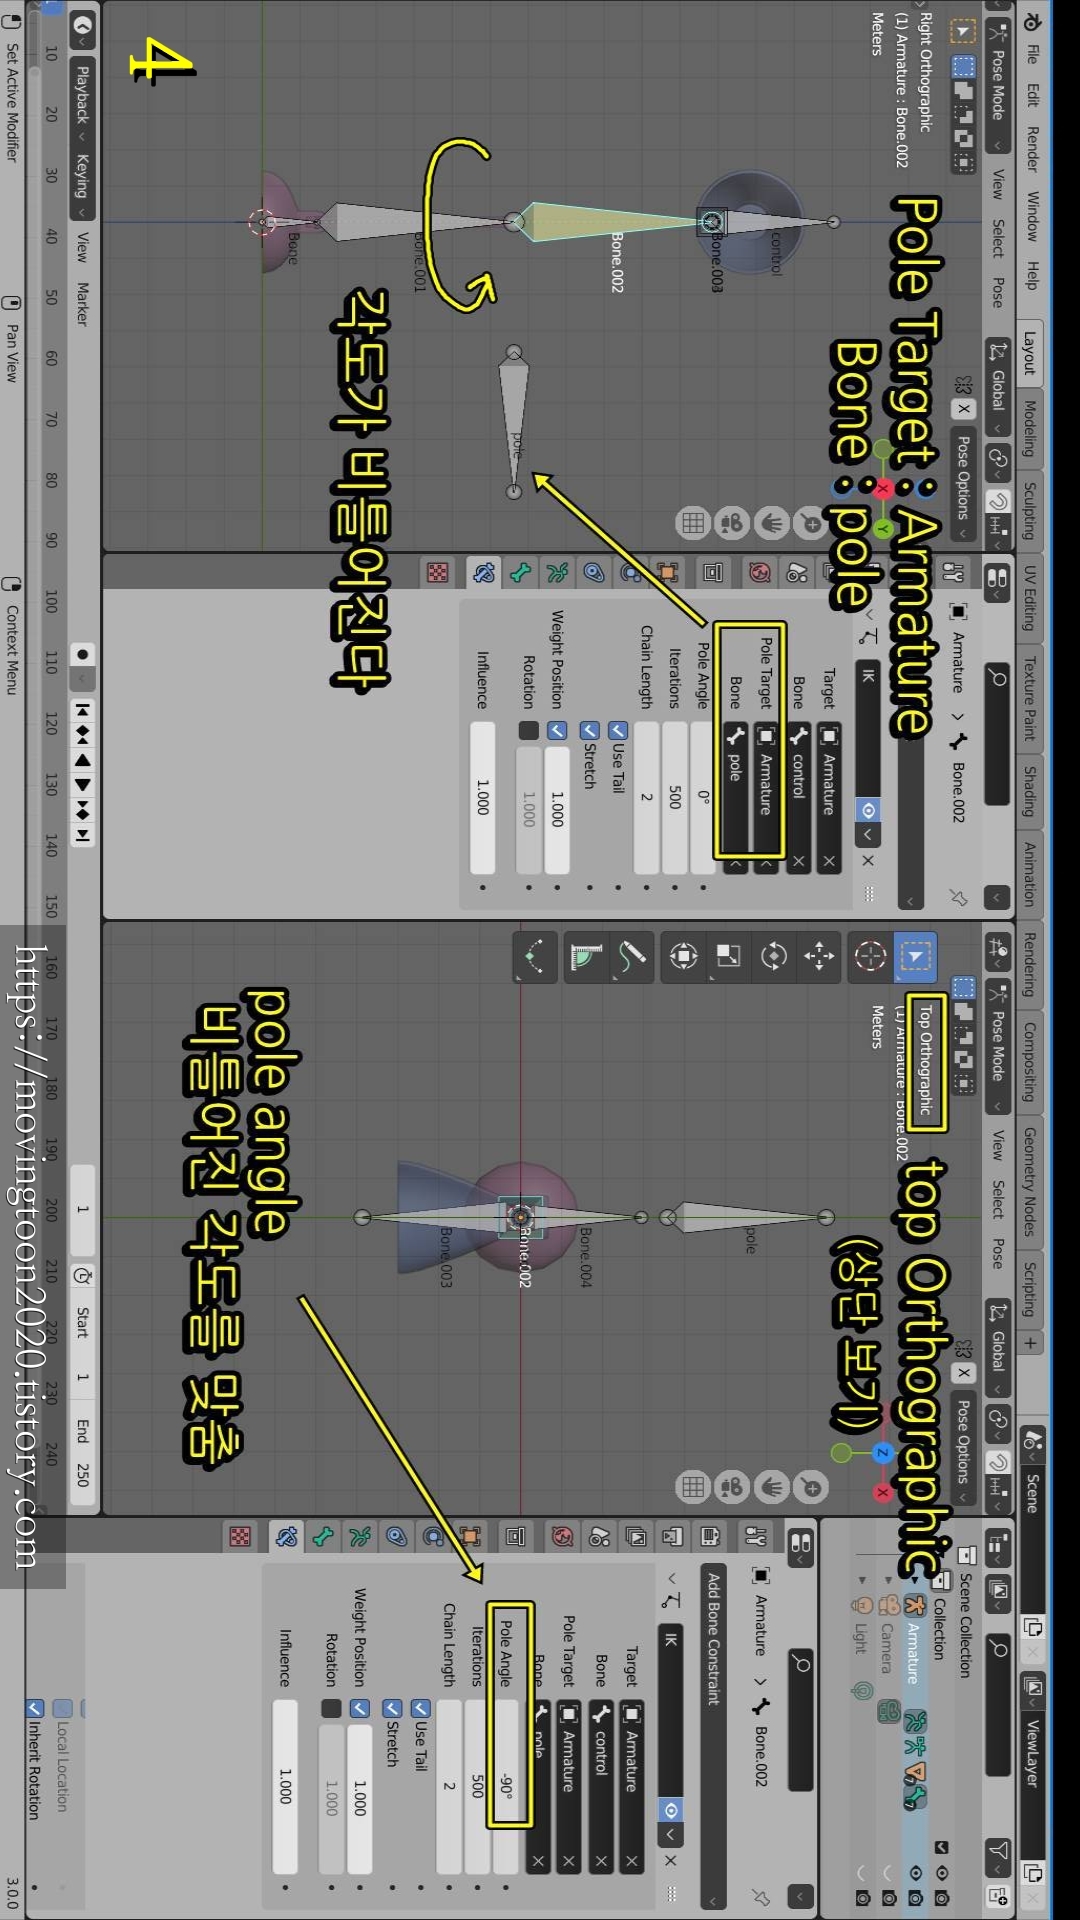Select the Rotate tool in Top Orthographic viewport
This screenshot has width=1080, height=1920.
774,956
